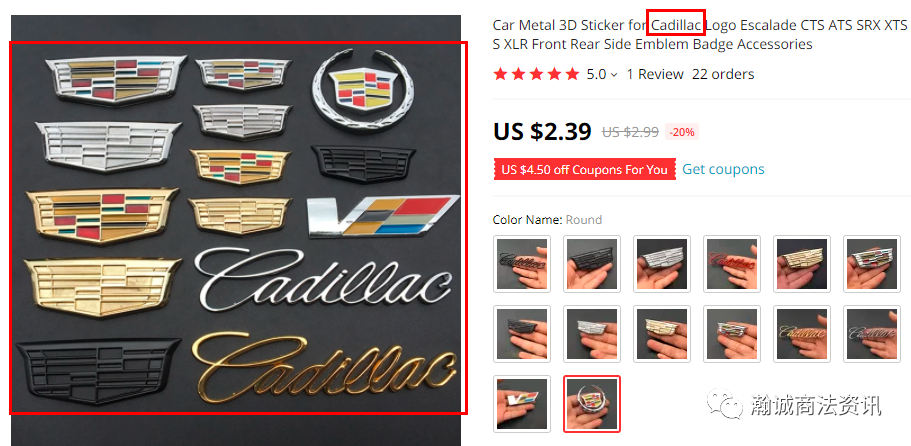Click the product title text
This screenshot has width=911, height=446.
(x=700, y=35)
